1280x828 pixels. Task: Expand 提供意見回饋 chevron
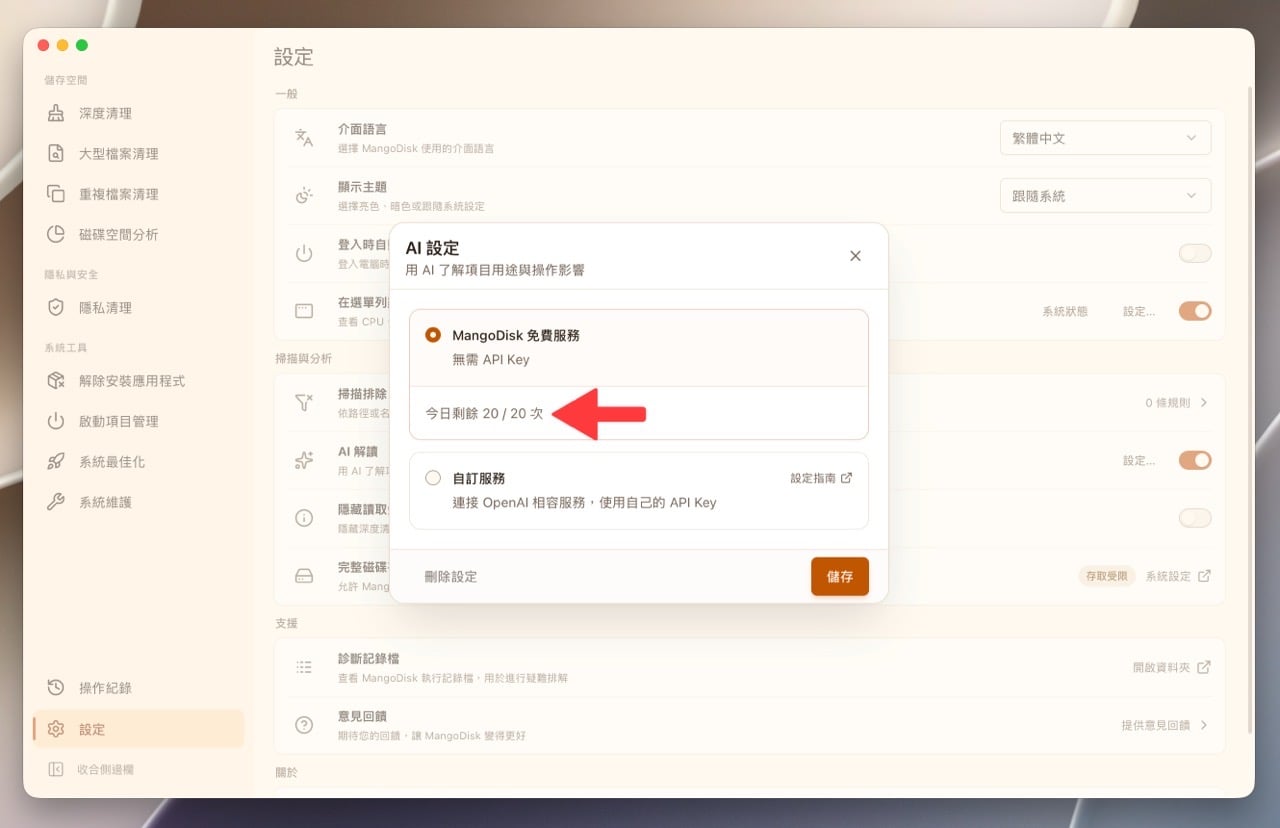pyautogui.click(x=1204, y=725)
